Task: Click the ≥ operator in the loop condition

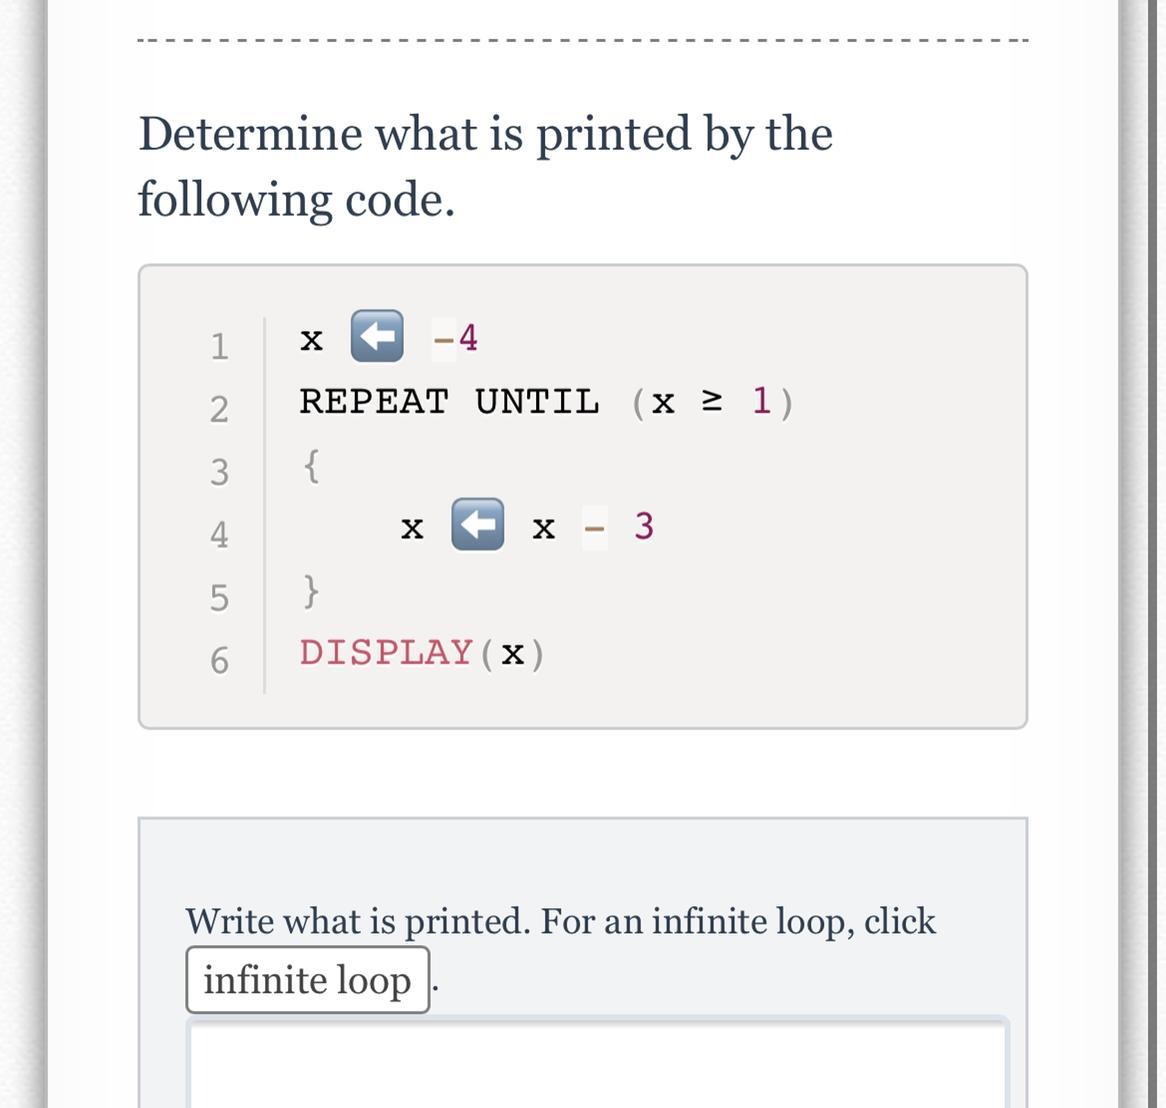Action: (x=711, y=401)
